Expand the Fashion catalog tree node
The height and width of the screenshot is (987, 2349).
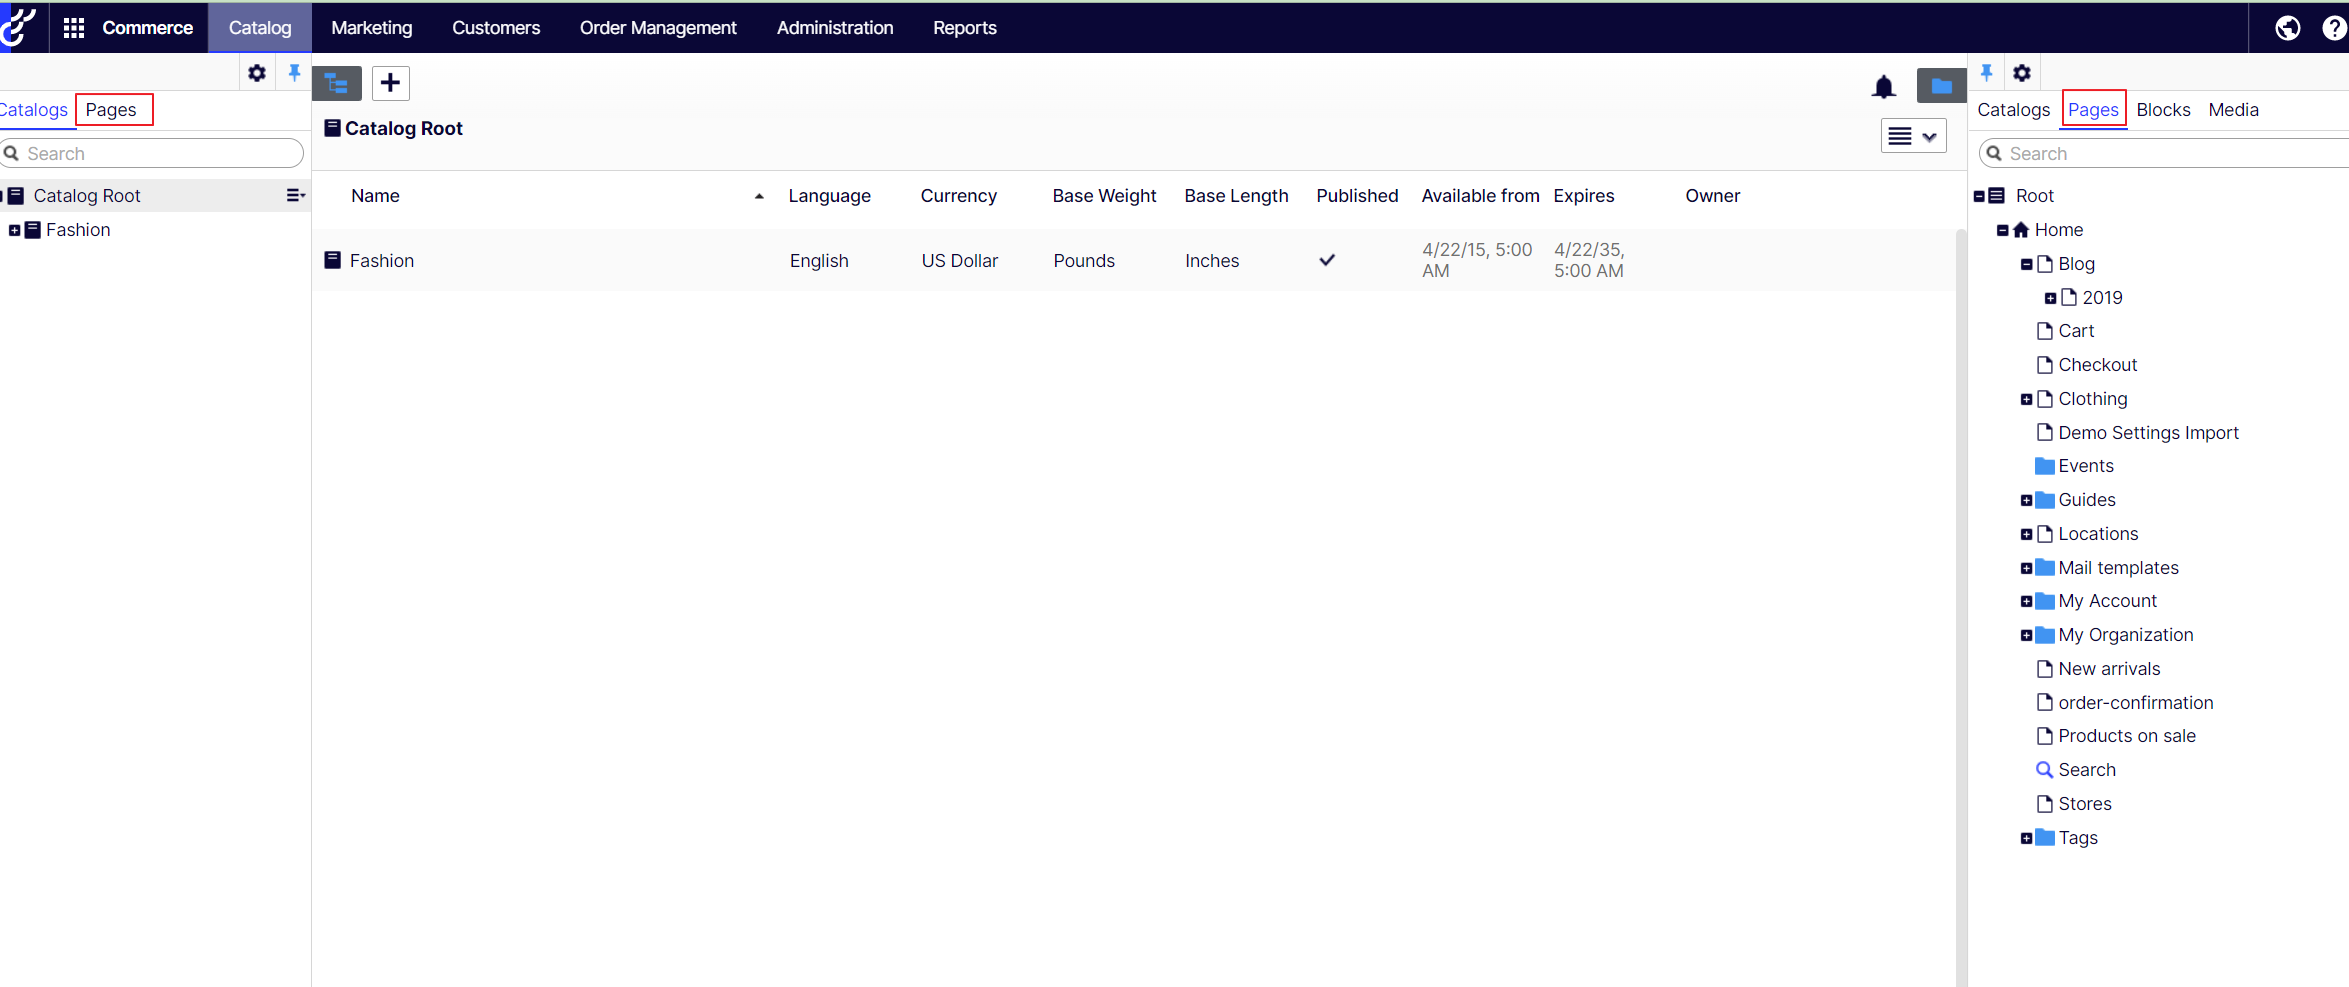(x=14, y=230)
